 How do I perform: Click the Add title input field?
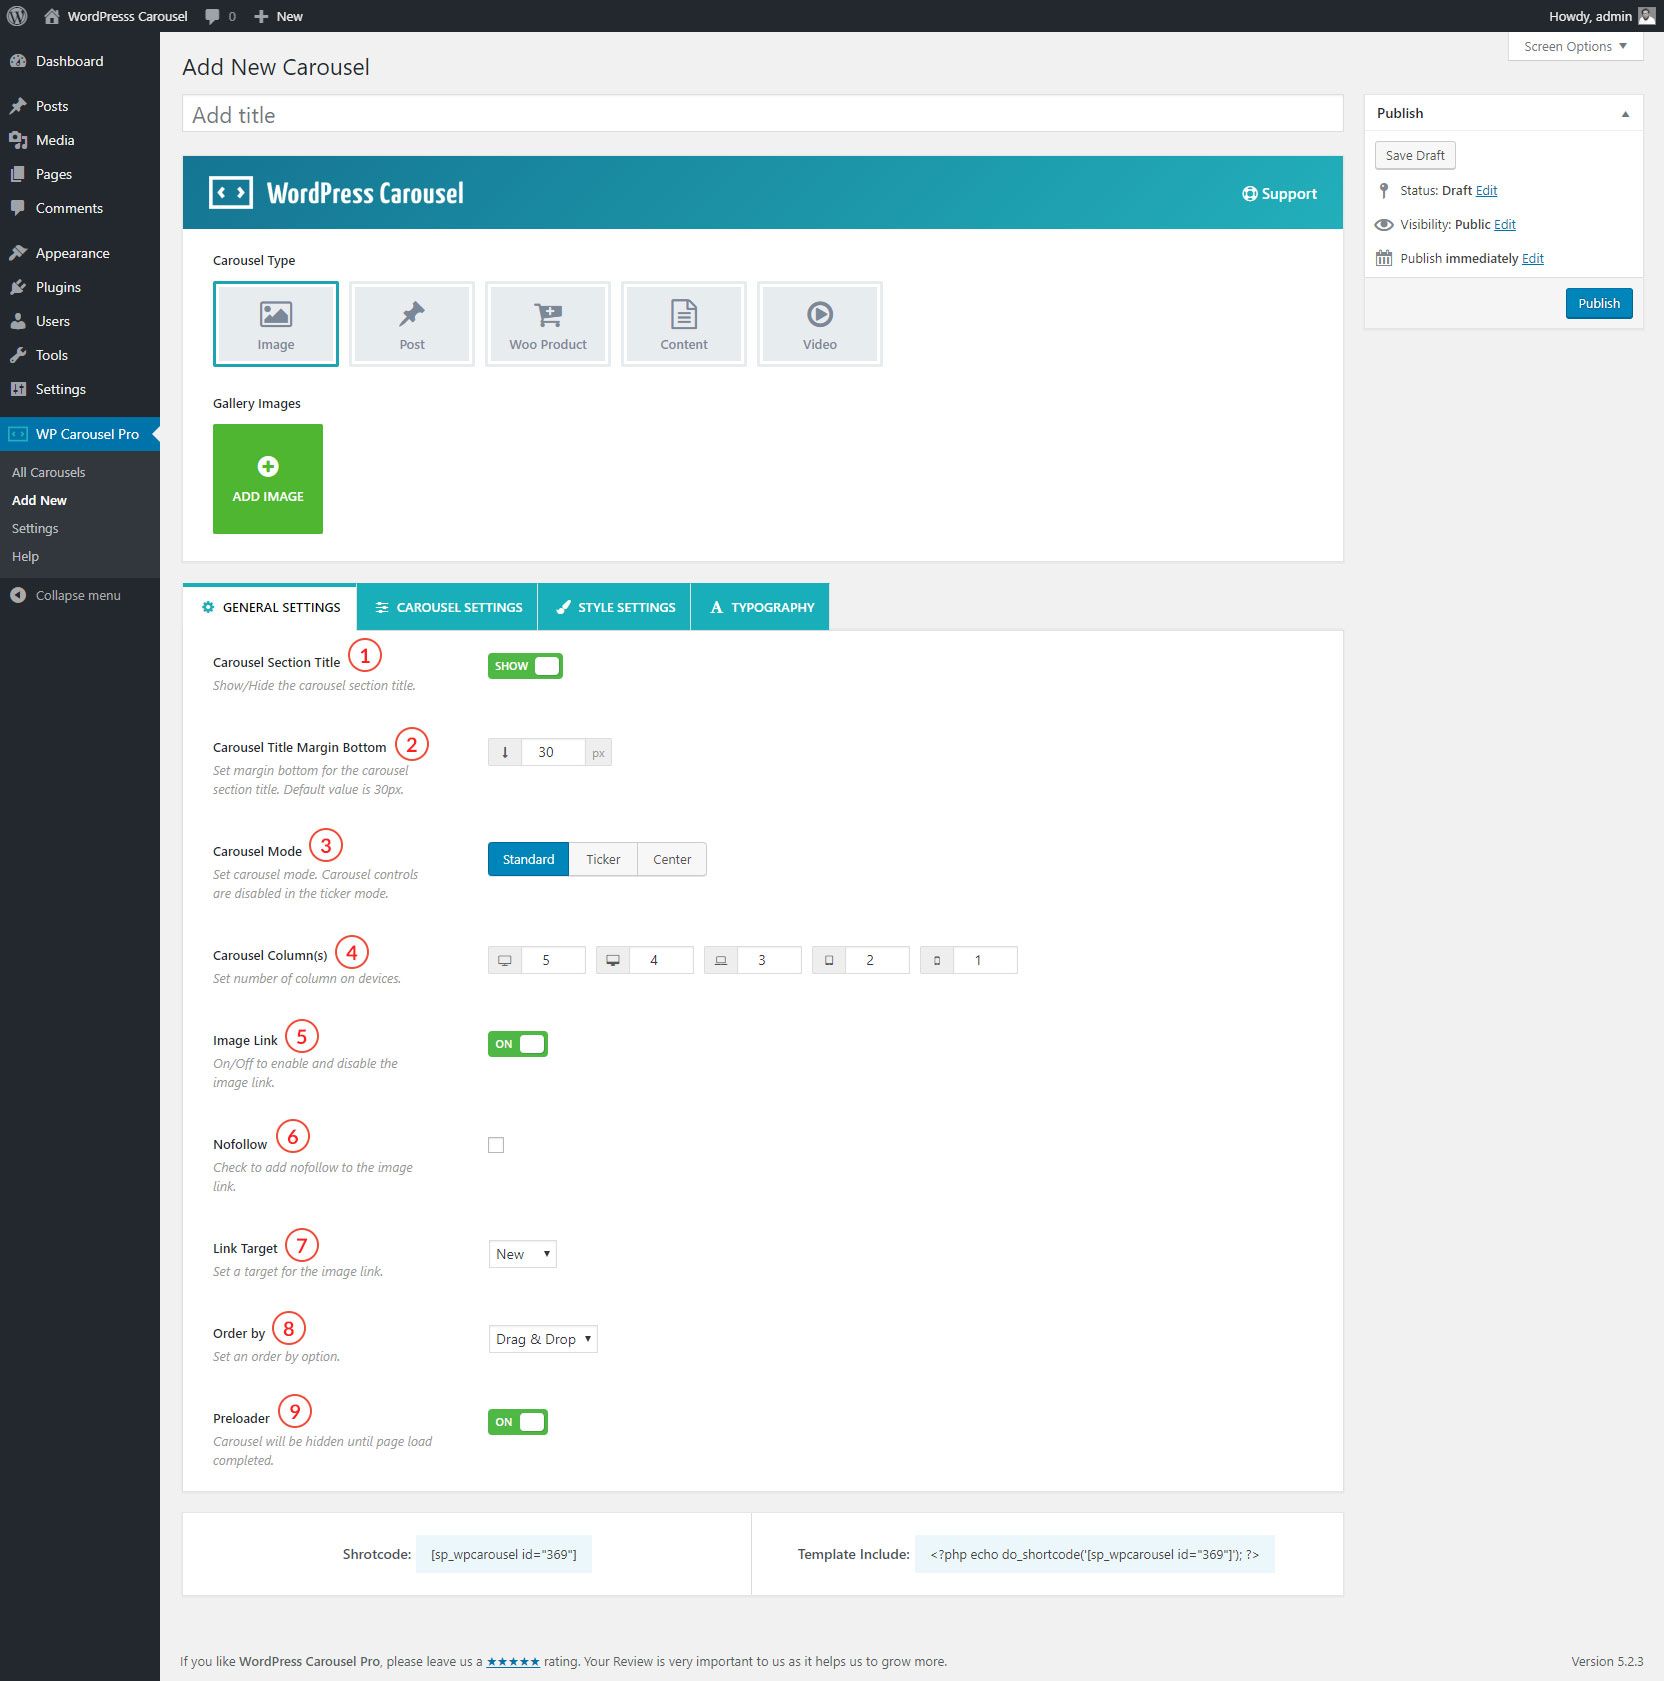coord(762,115)
